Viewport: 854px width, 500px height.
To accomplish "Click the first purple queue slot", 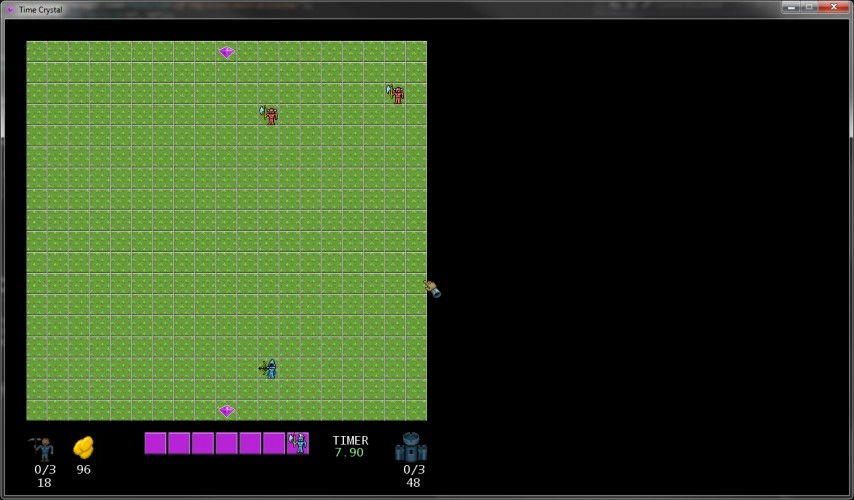I will [155, 443].
